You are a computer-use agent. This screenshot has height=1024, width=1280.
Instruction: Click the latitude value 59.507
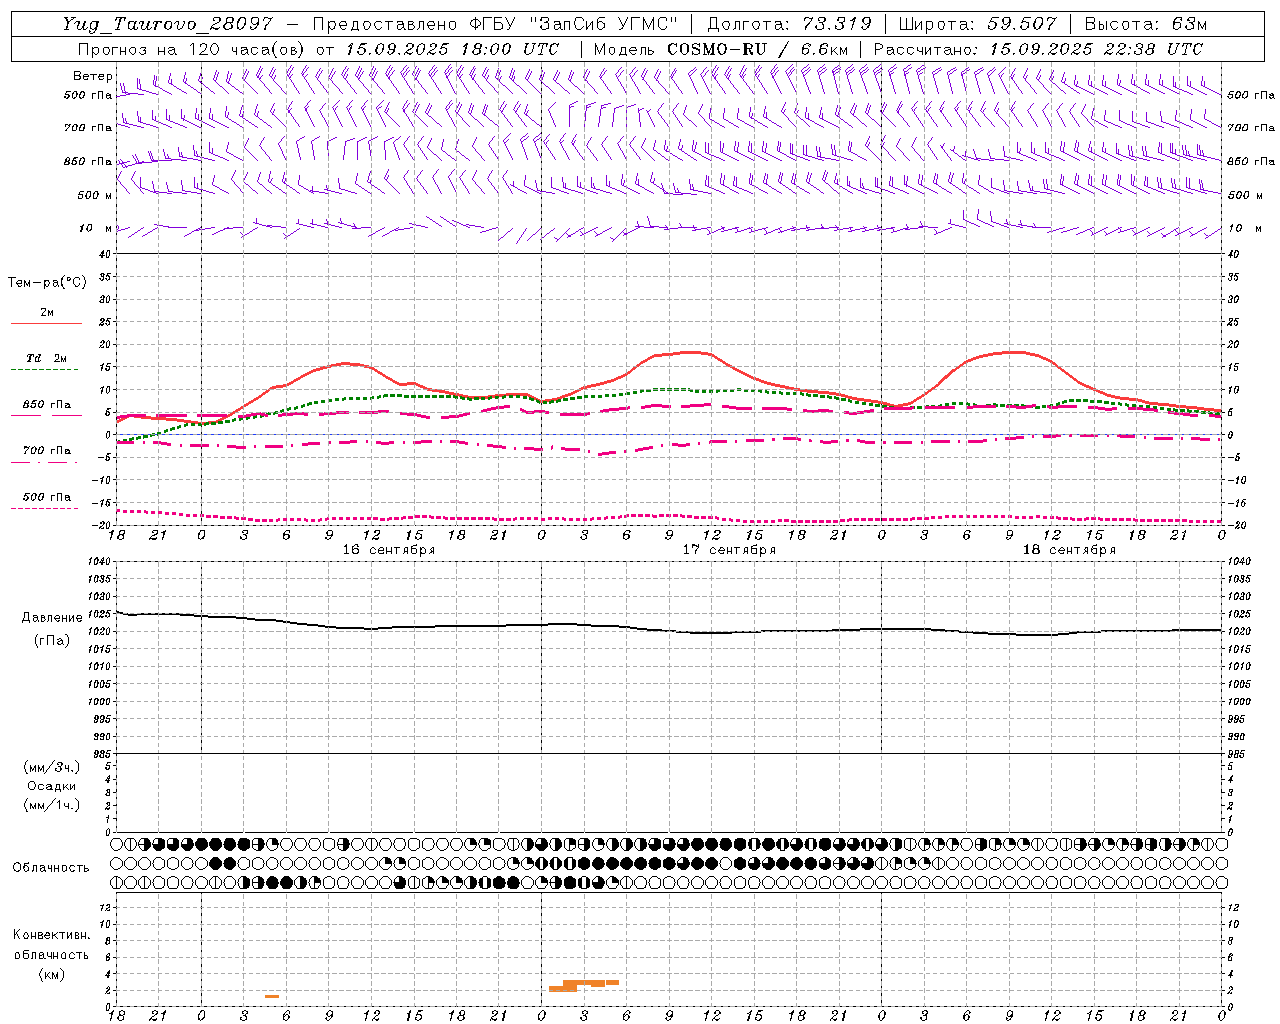point(1022,24)
